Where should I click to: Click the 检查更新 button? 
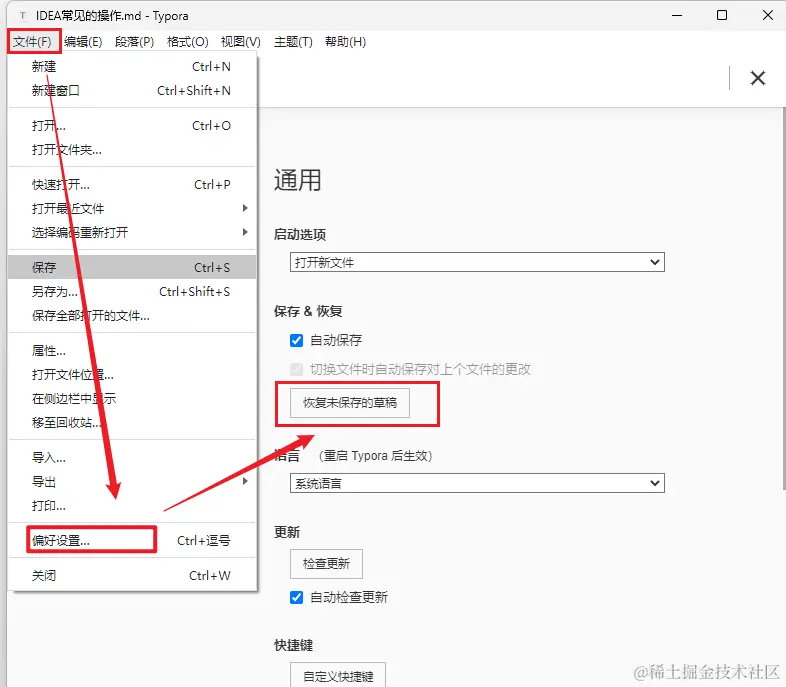click(x=326, y=564)
